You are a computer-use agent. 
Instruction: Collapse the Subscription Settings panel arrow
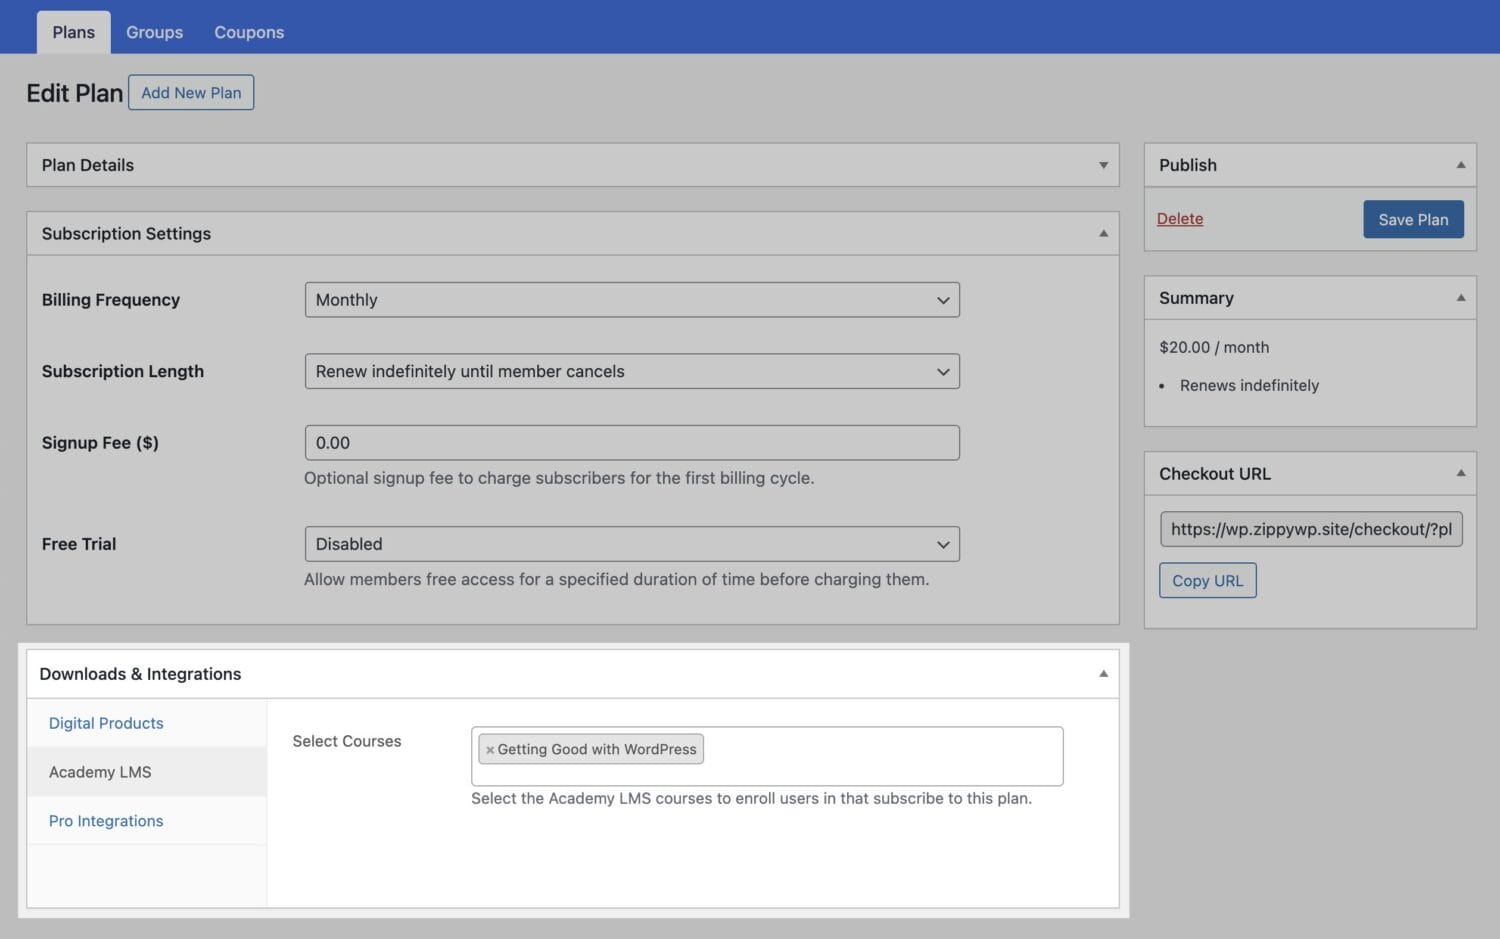point(1103,233)
